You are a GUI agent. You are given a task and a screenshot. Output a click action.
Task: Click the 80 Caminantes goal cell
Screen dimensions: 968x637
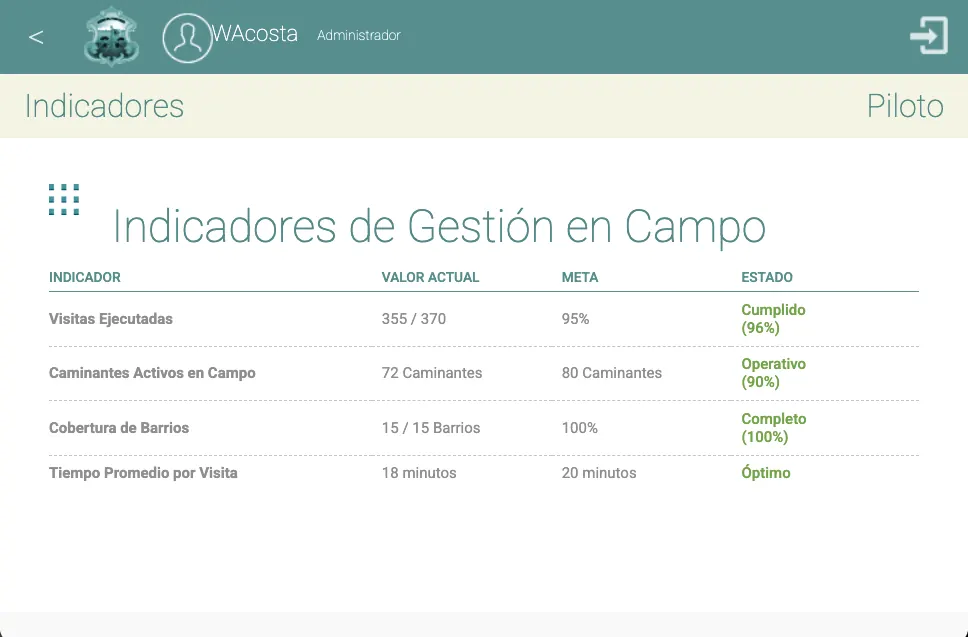click(611, 373)
